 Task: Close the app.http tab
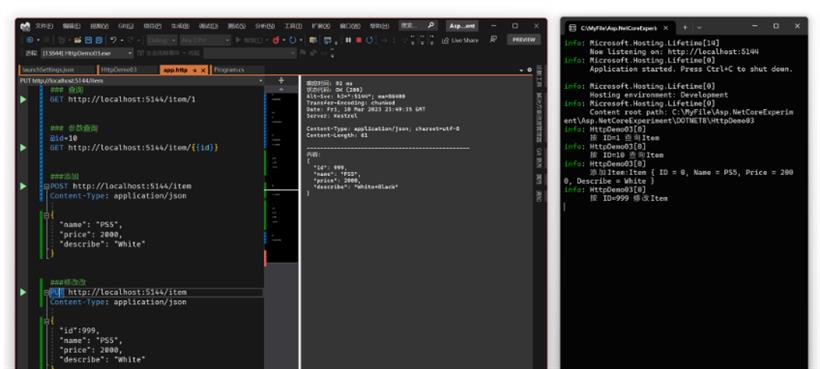203,70
